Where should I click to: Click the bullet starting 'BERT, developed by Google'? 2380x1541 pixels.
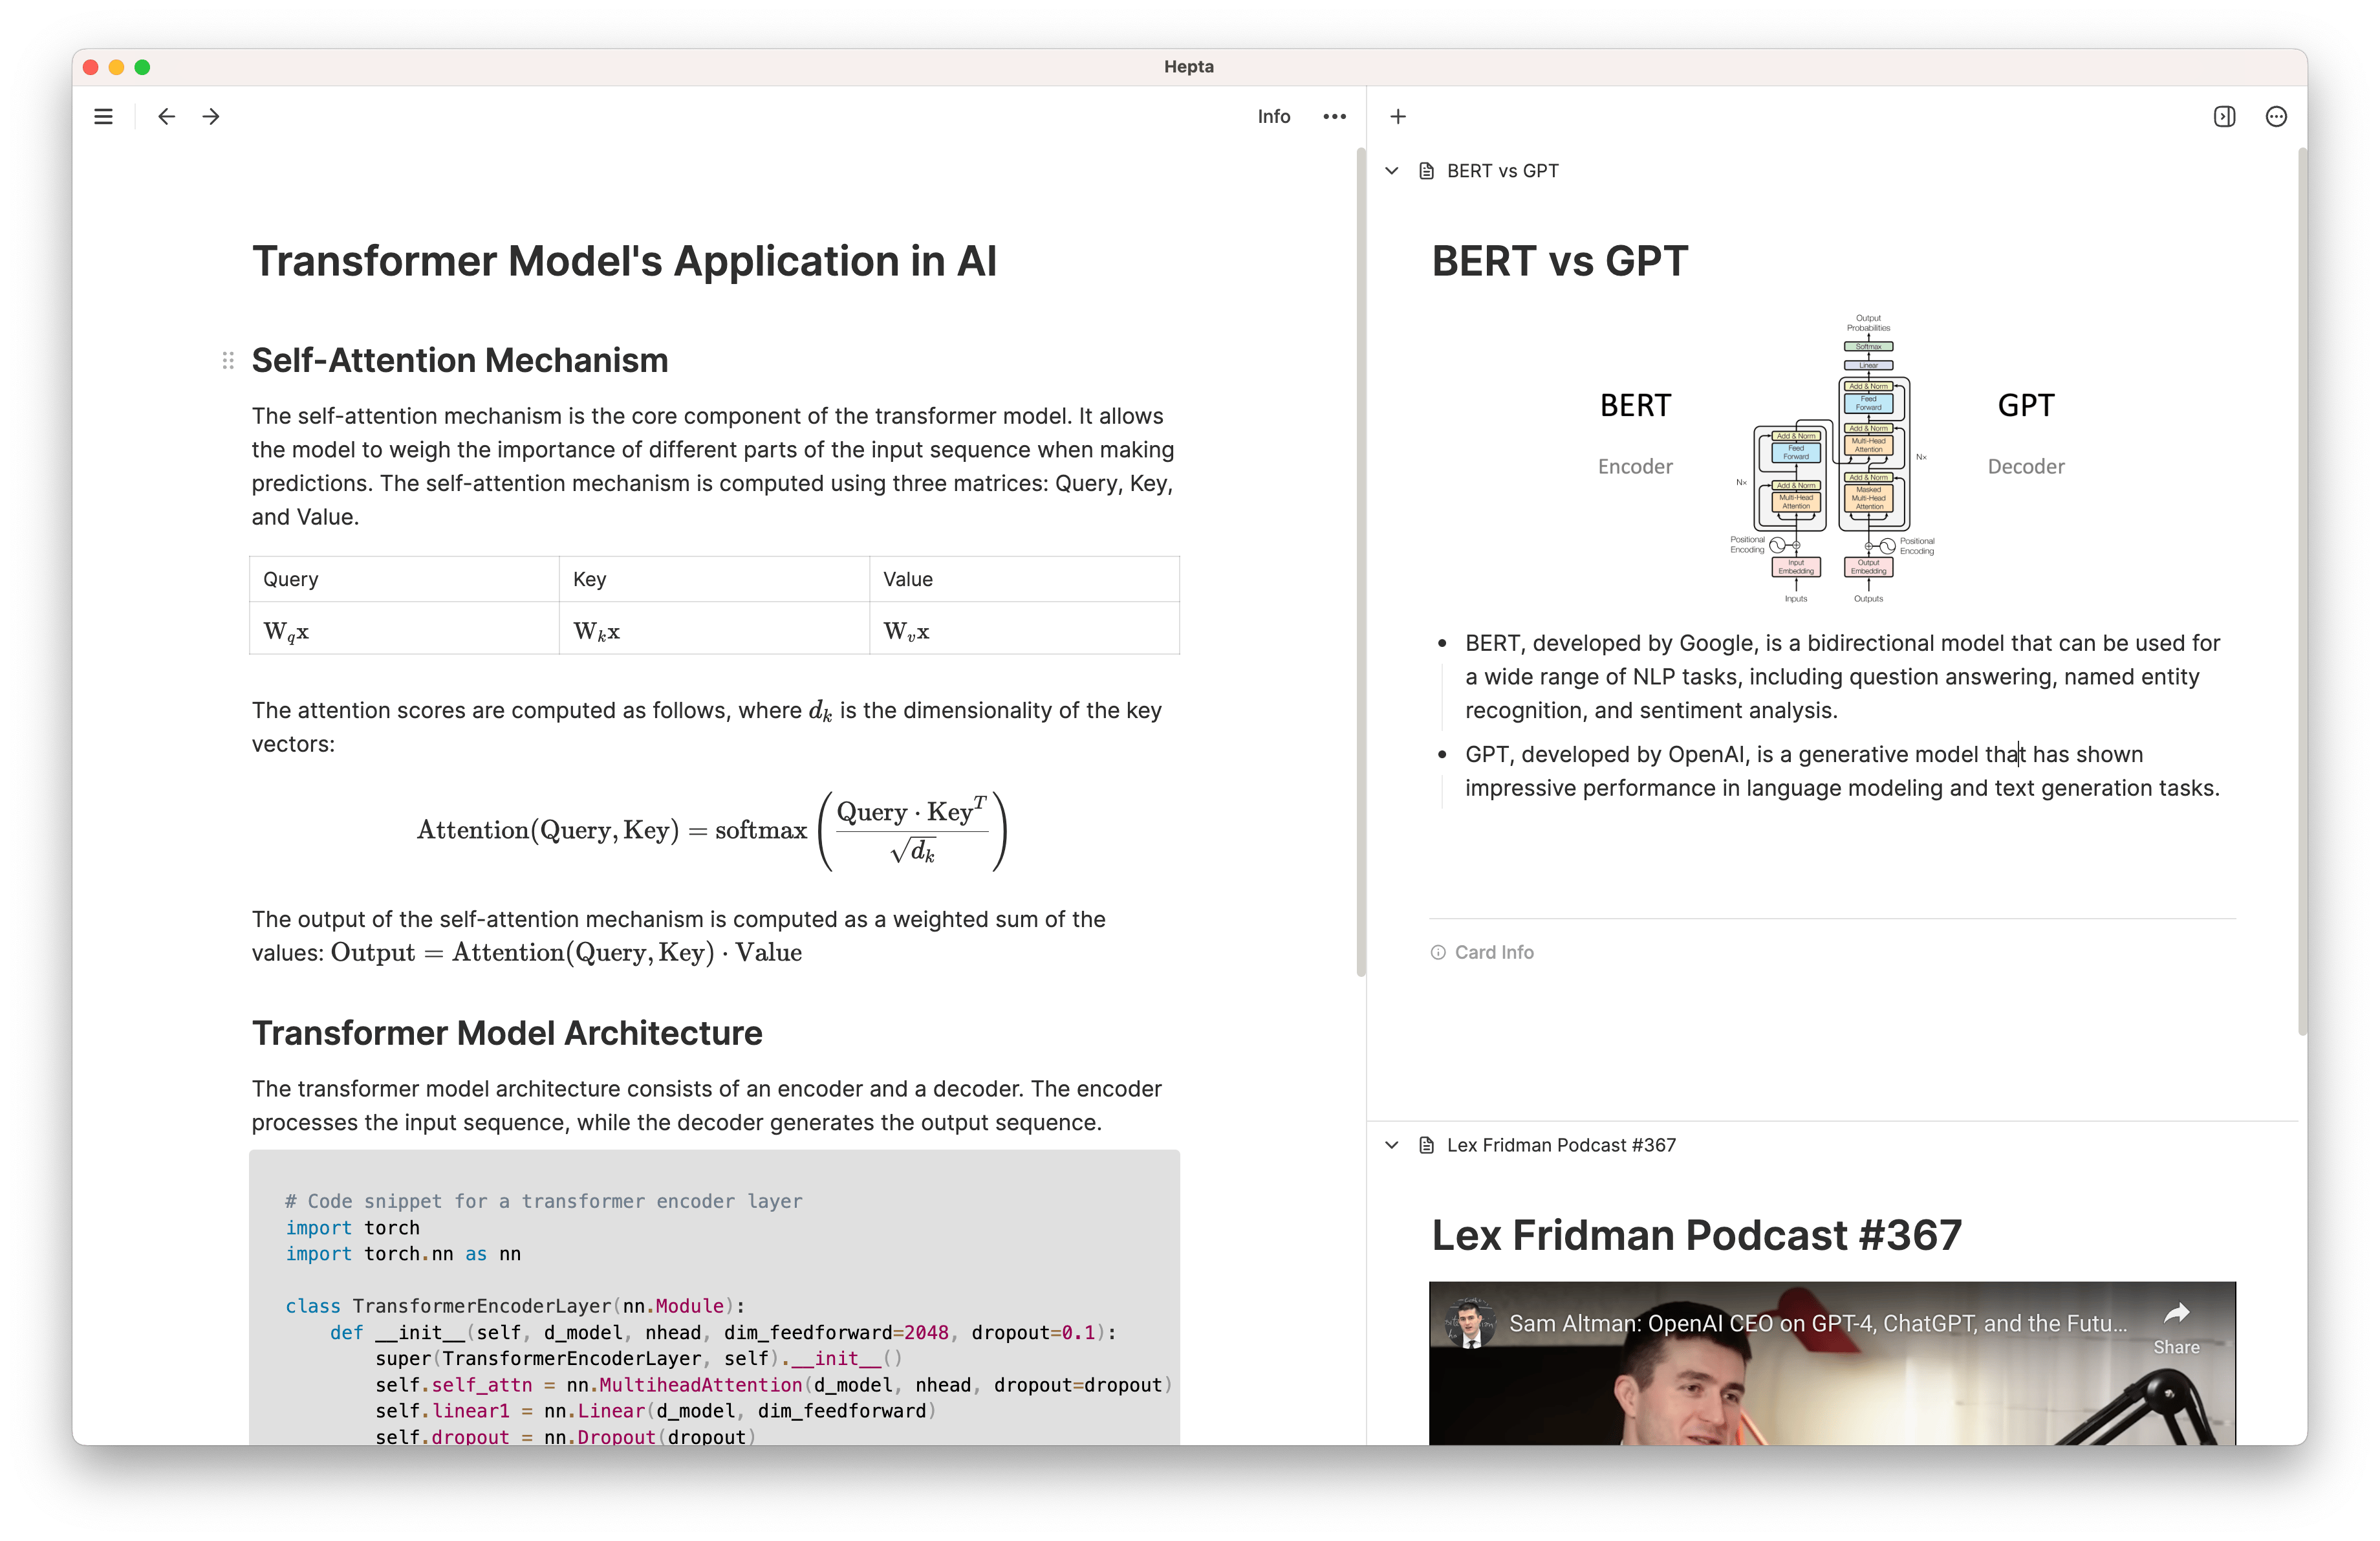(x=1842, y=676)
